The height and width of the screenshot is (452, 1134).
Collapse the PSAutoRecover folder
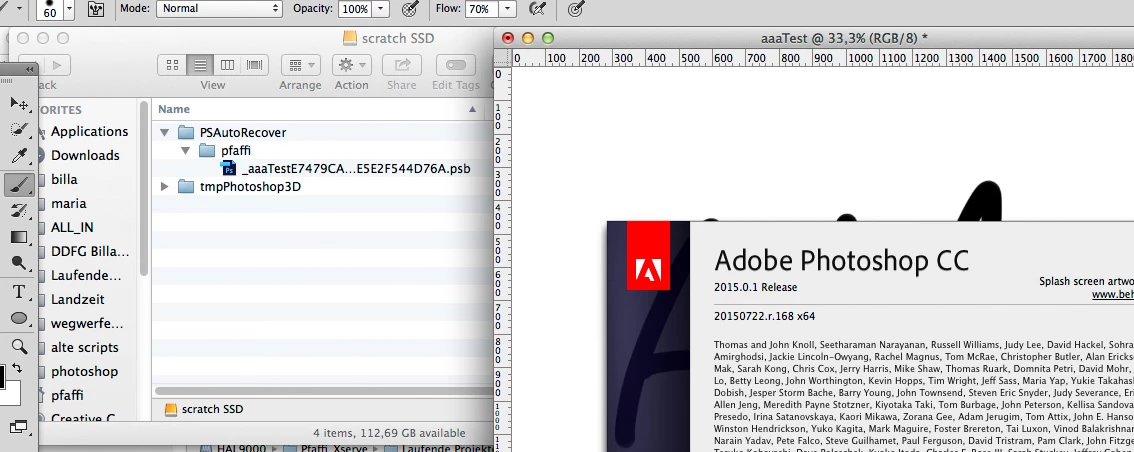coord(164,132)
